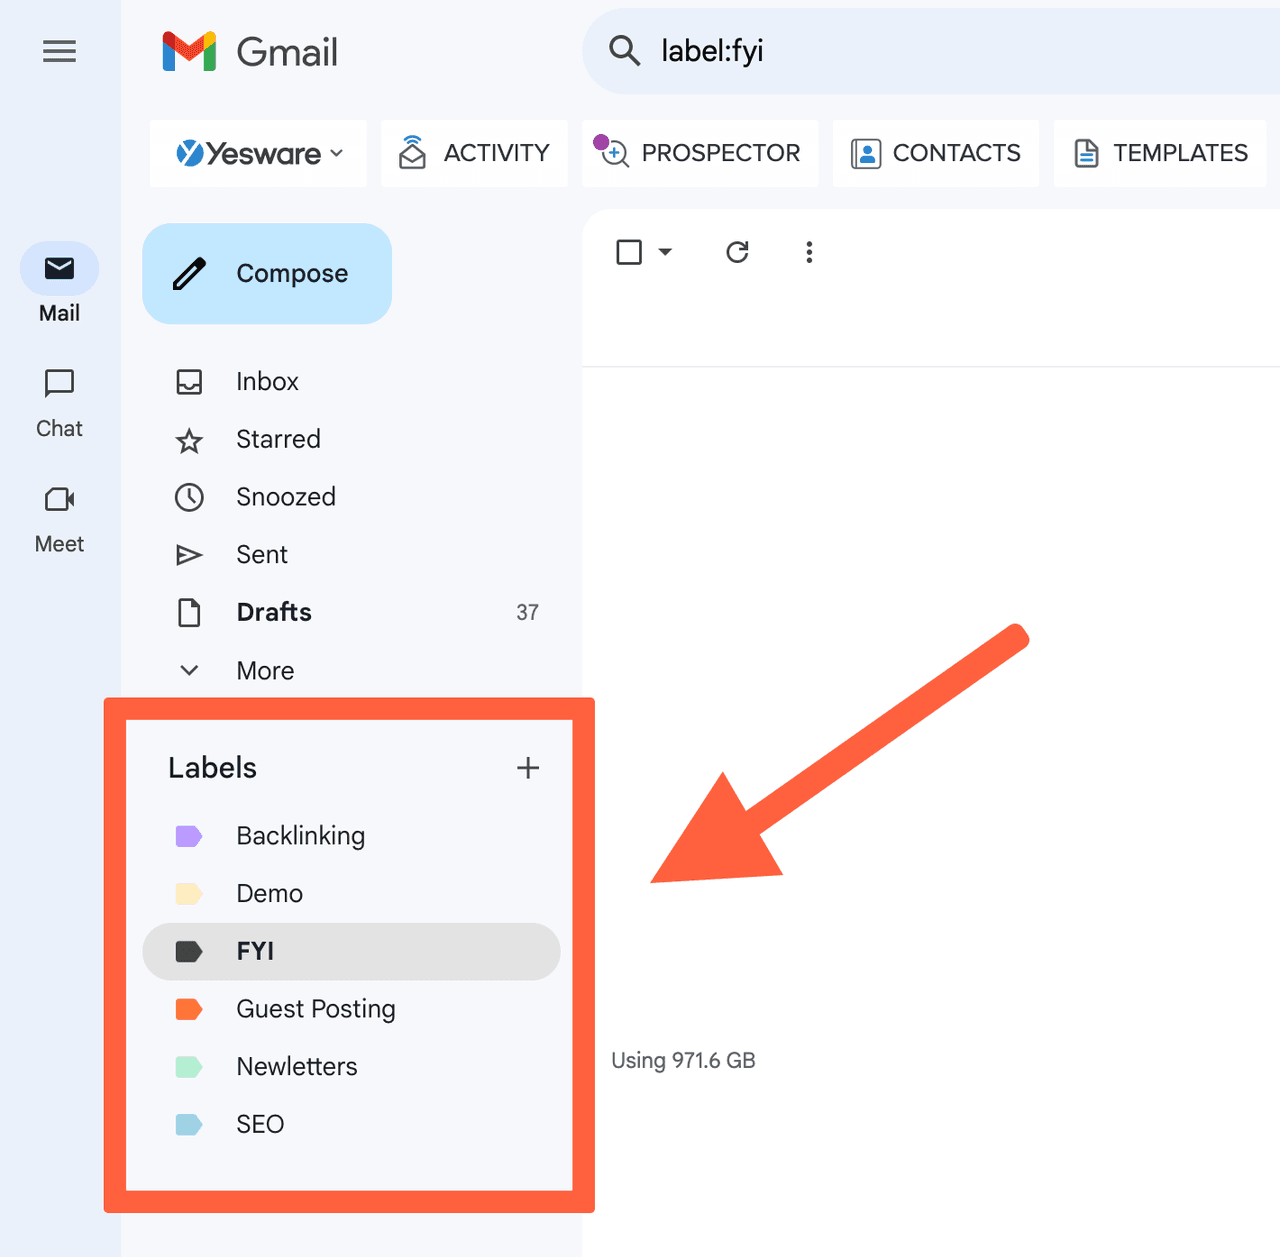The image size is (1280, 1257).
Task: Expand the More folders list
Action: 265,671
